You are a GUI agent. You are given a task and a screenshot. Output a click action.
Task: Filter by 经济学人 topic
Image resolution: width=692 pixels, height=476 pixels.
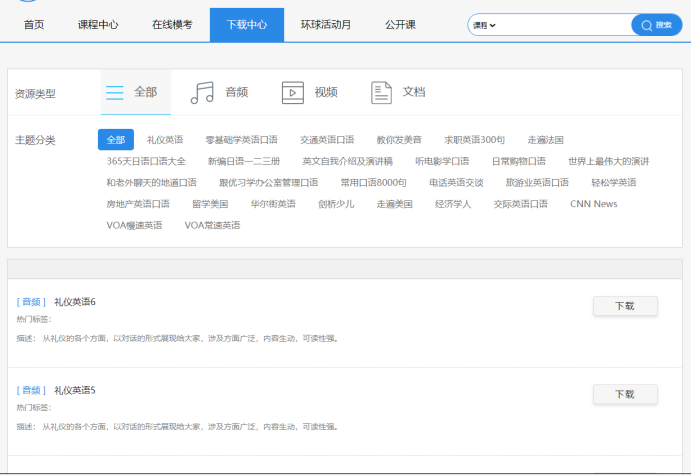click(453, 204)
